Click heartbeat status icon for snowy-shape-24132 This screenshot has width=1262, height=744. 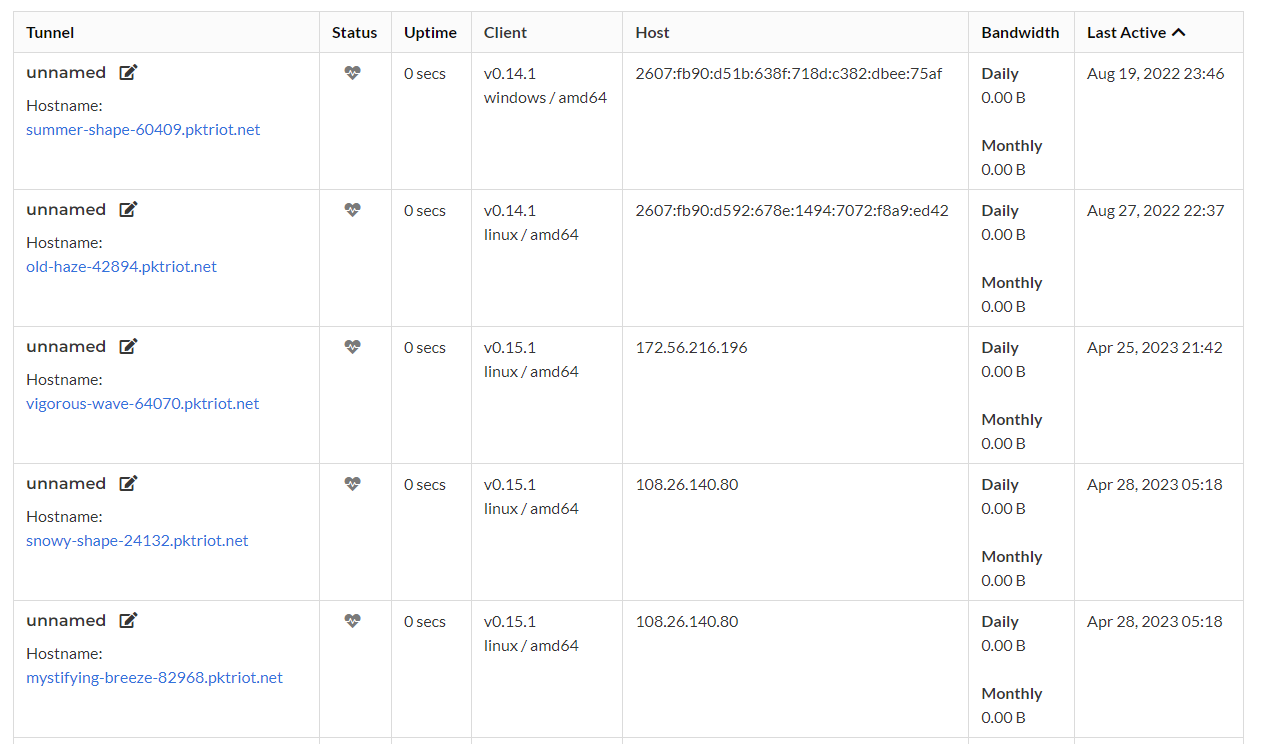tap(352, 484)
